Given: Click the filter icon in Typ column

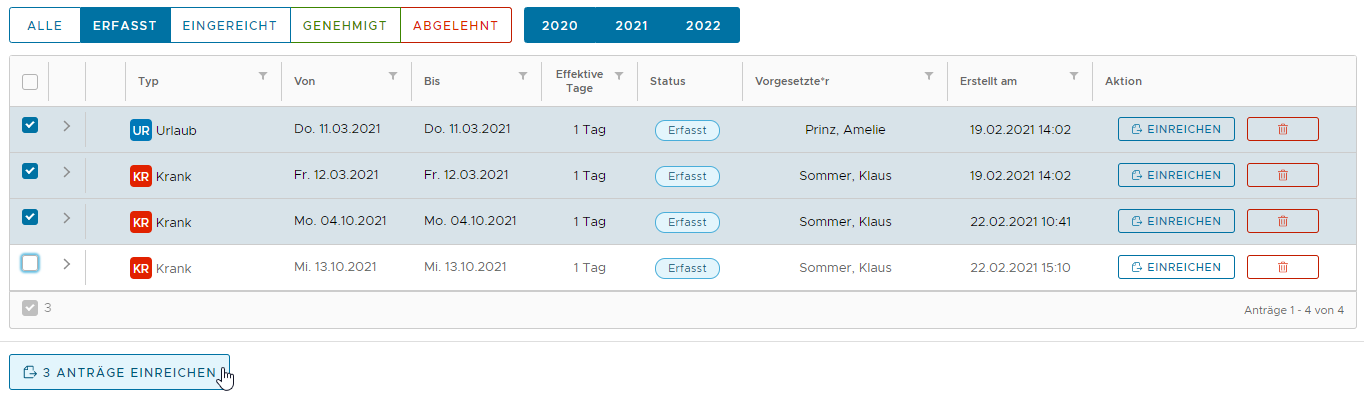Looking at the screenshot, I should point(263,76).
